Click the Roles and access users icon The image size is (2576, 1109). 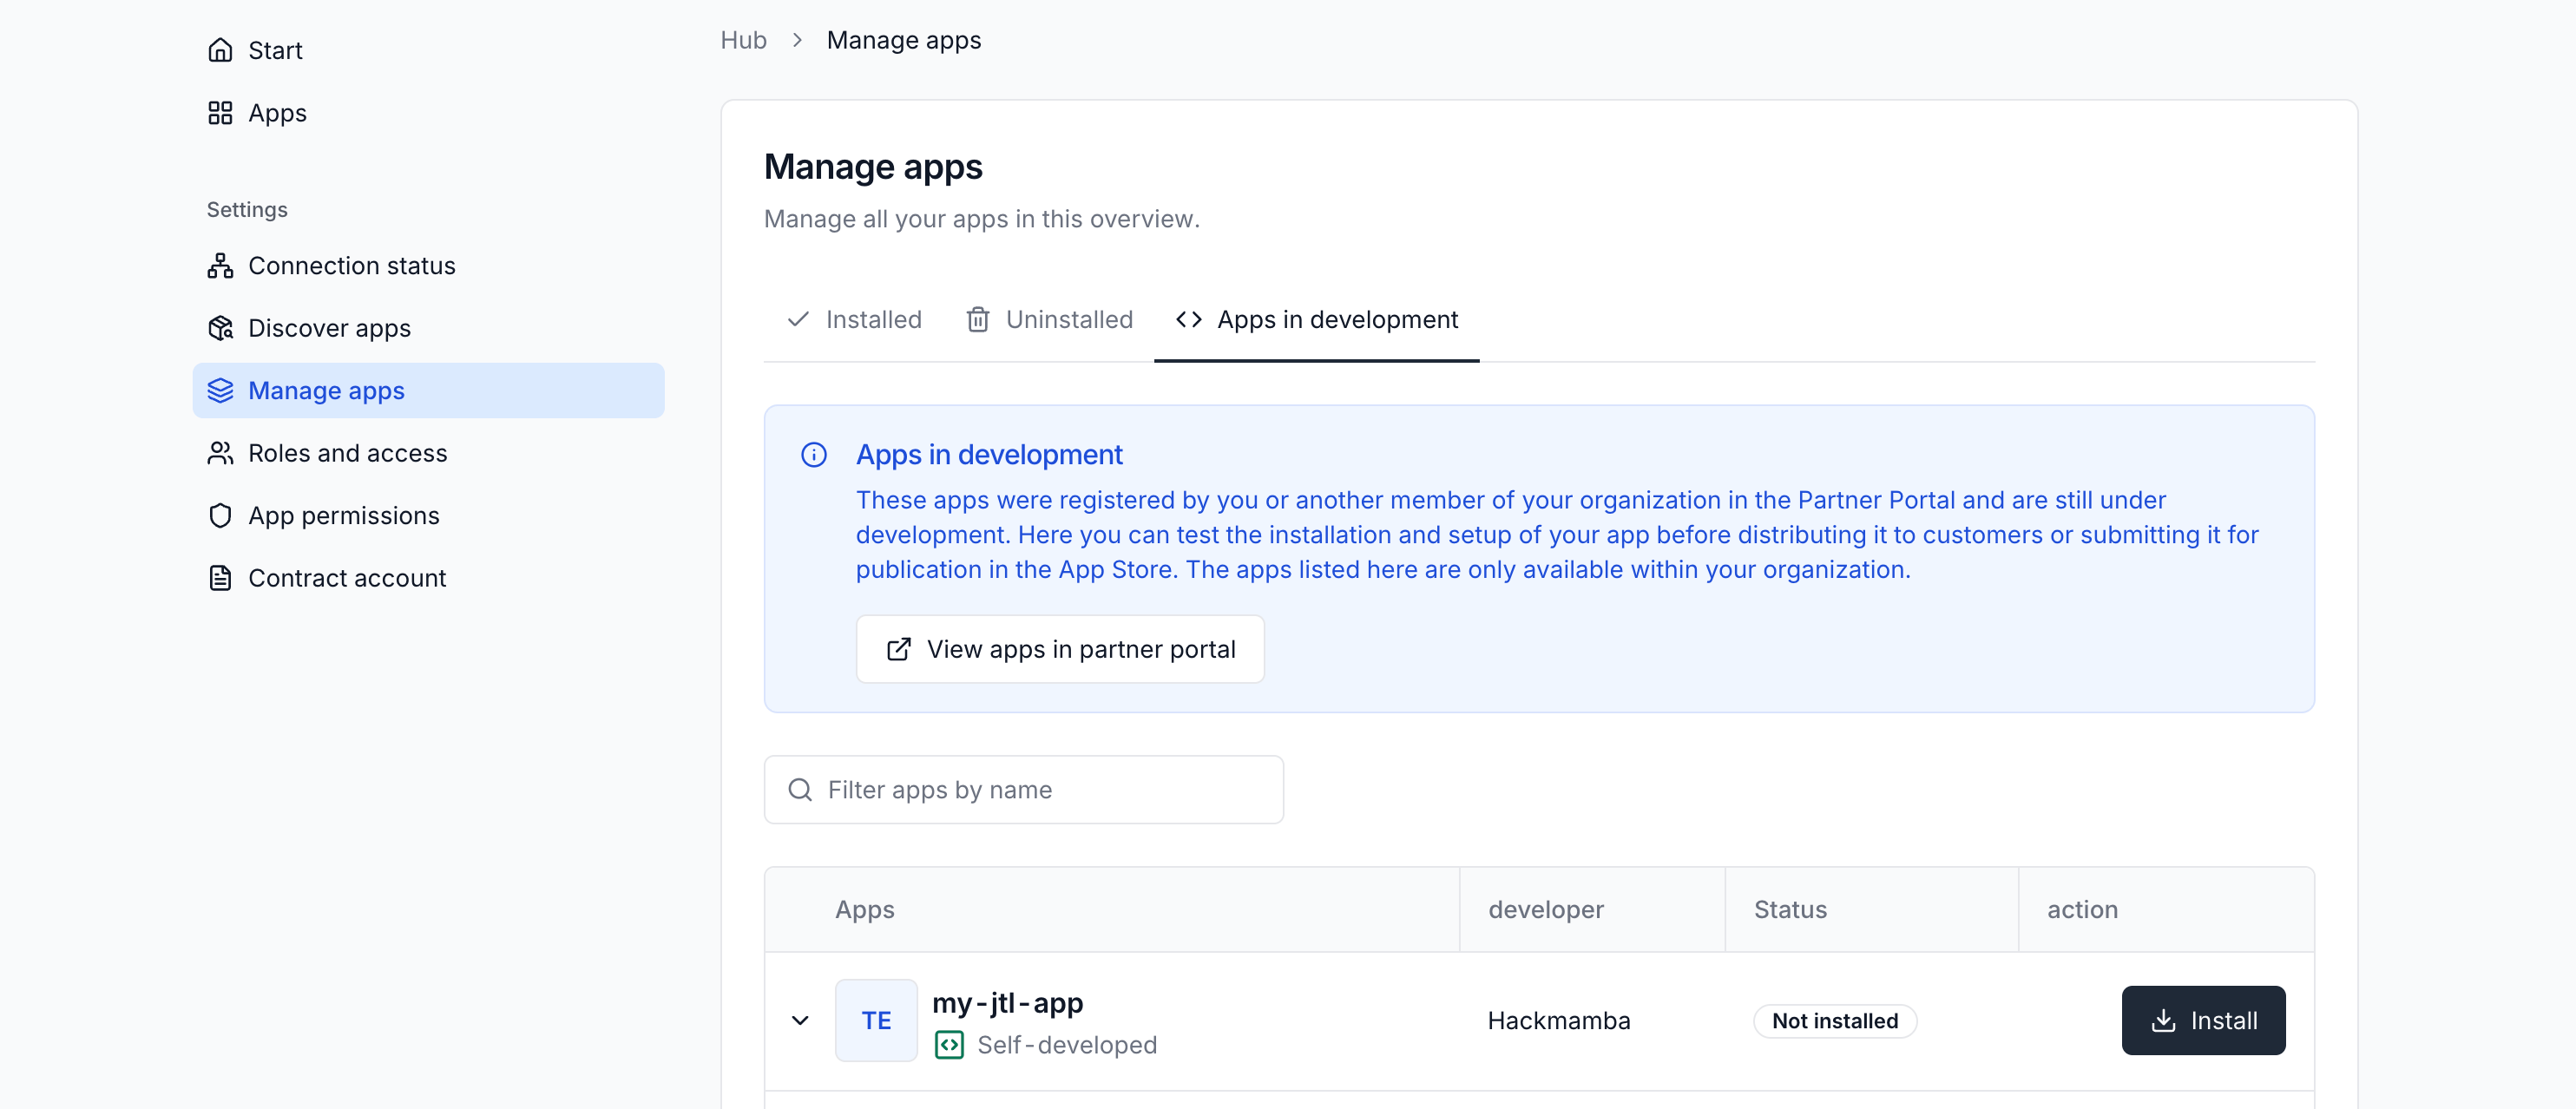[x=220, y=453]
